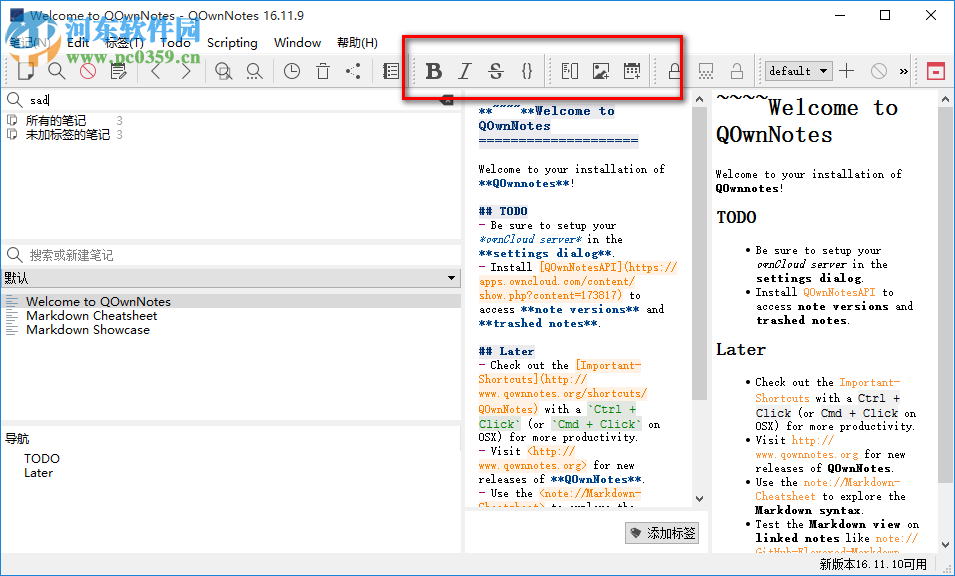Insert image into the note
The width and height of the screenshot is (955, 576).
point(600,71)
